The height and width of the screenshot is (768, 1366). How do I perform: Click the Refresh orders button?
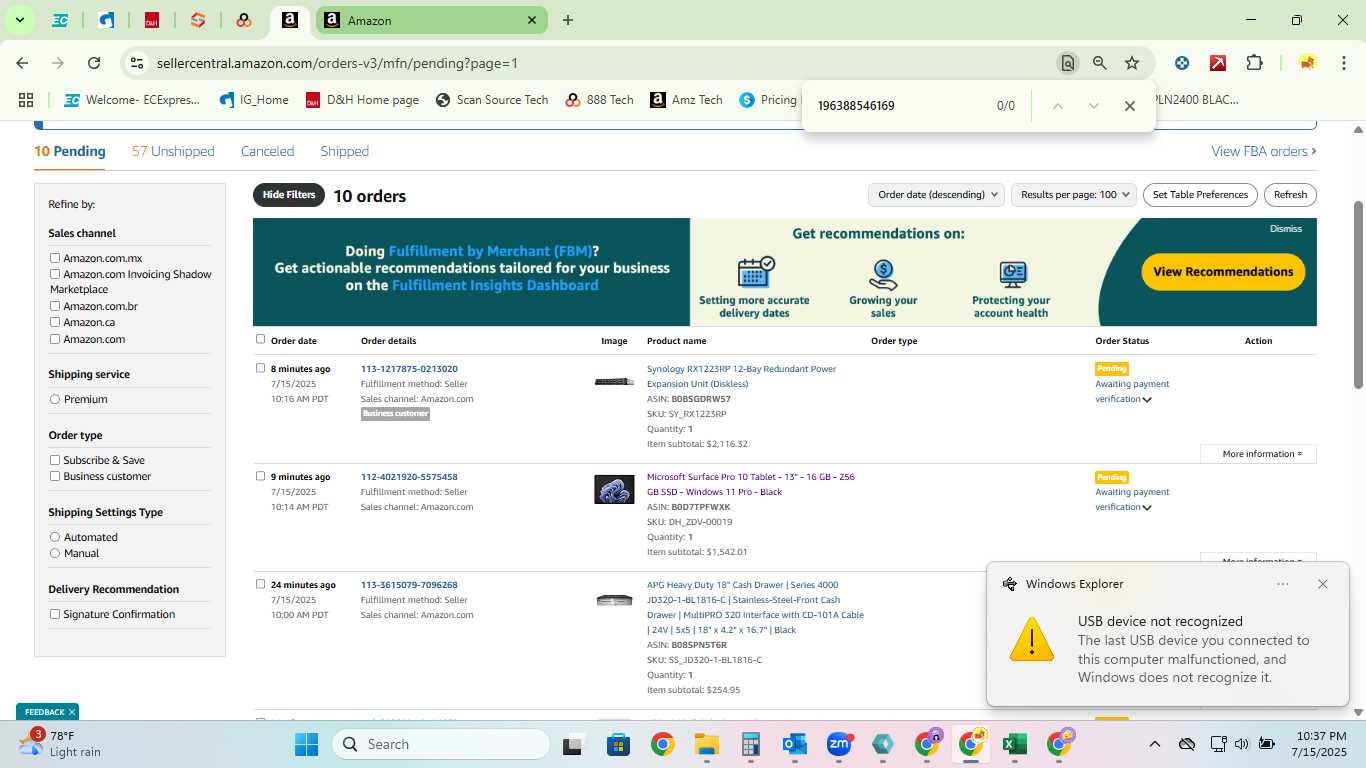[1290, 195]
